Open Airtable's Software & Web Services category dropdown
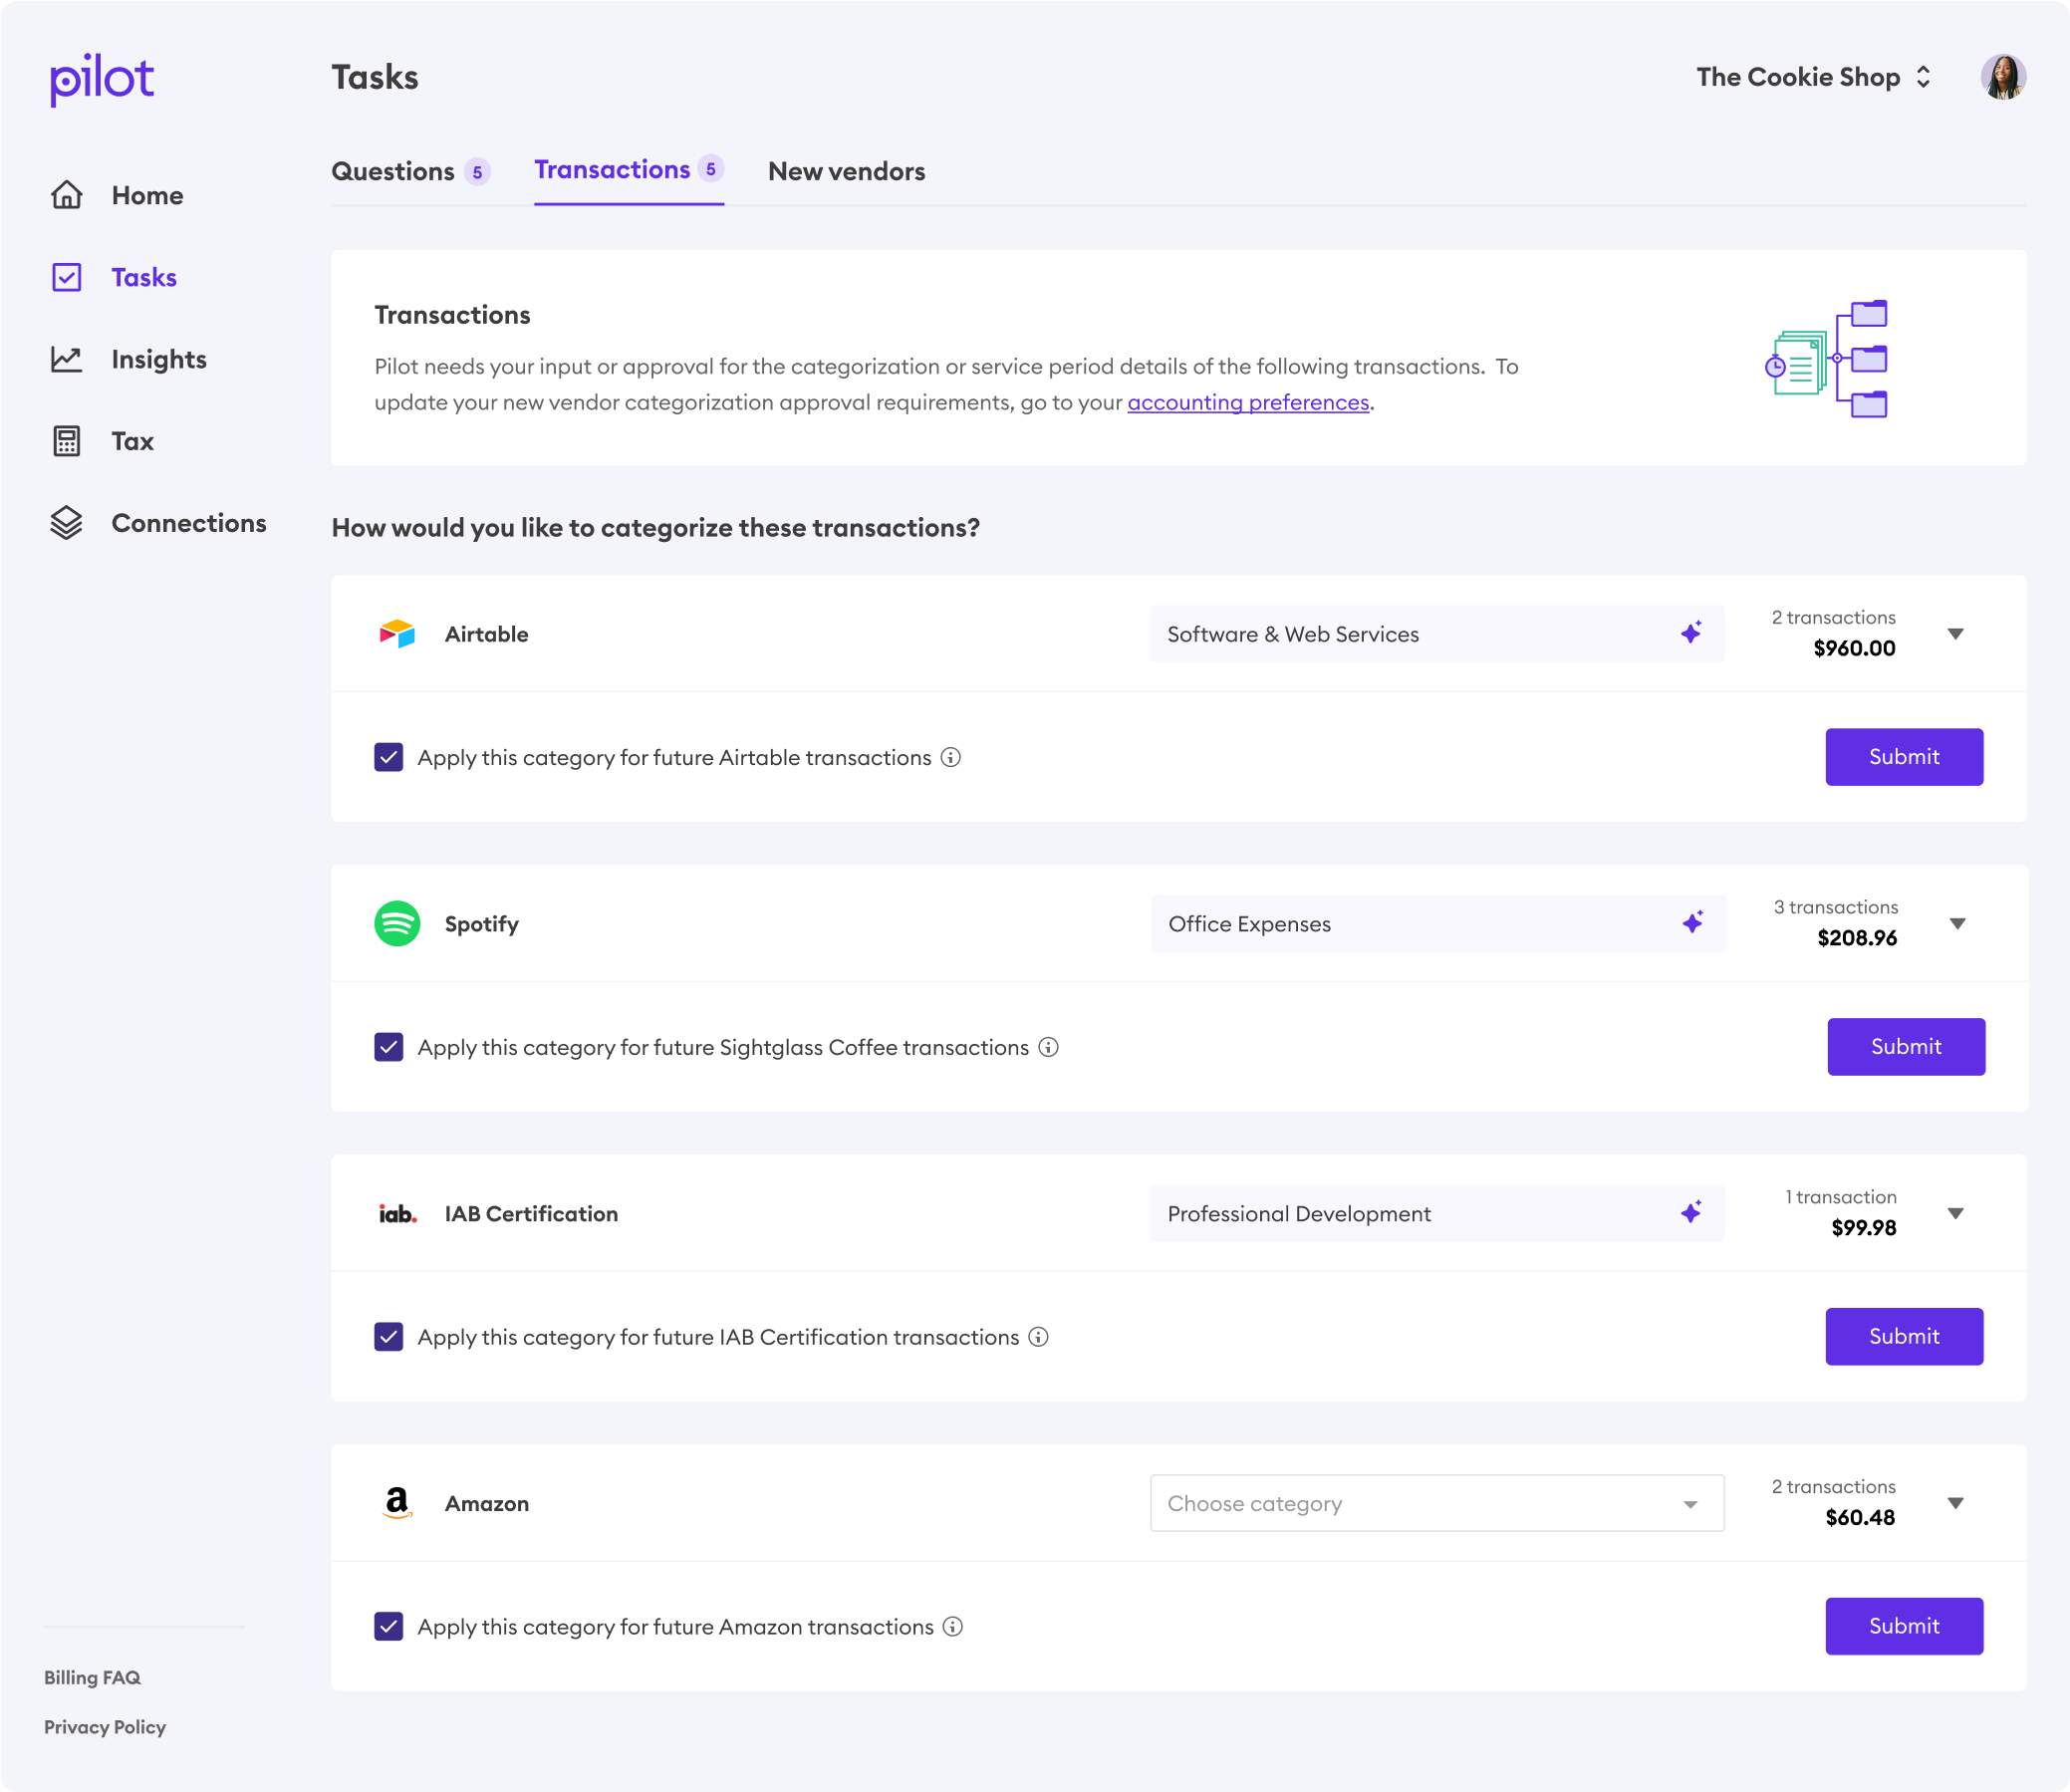 tap(1437, 634)
